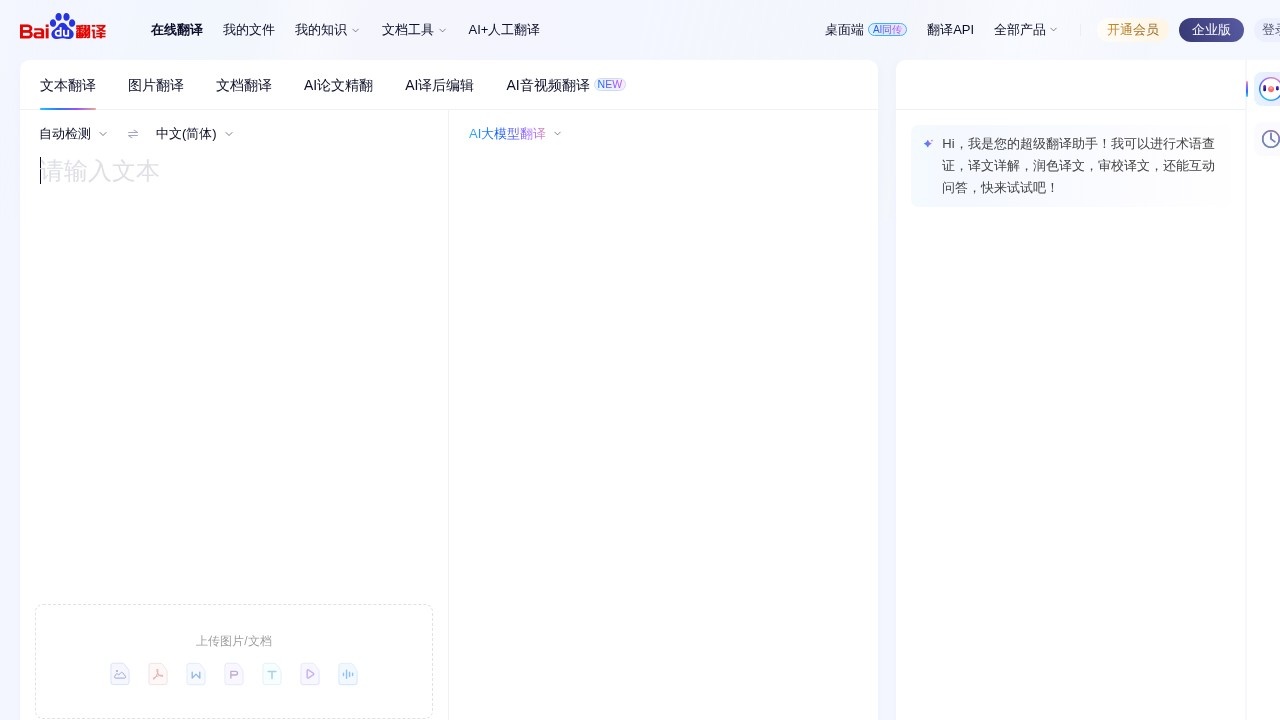Open the image file upload icon
This screenshot has width=1280, height=720.
120,674
